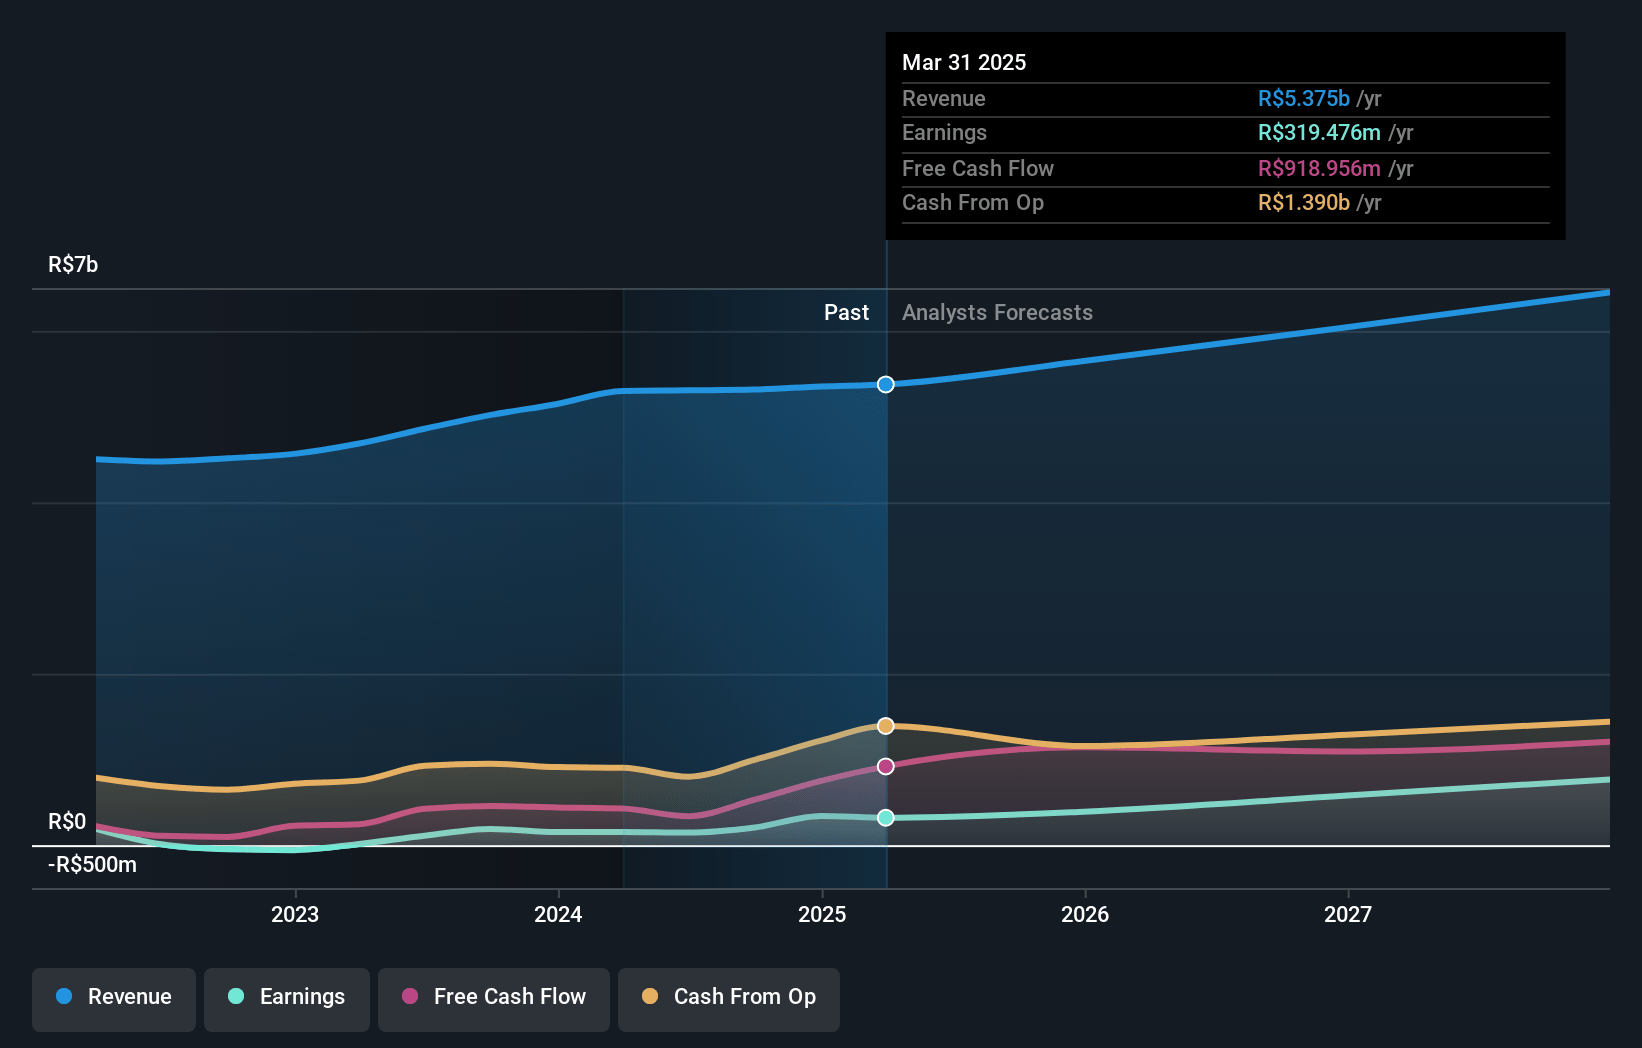
Task: Click the R$1.390b cash from op value
Action: click(x=1303, y=202)
